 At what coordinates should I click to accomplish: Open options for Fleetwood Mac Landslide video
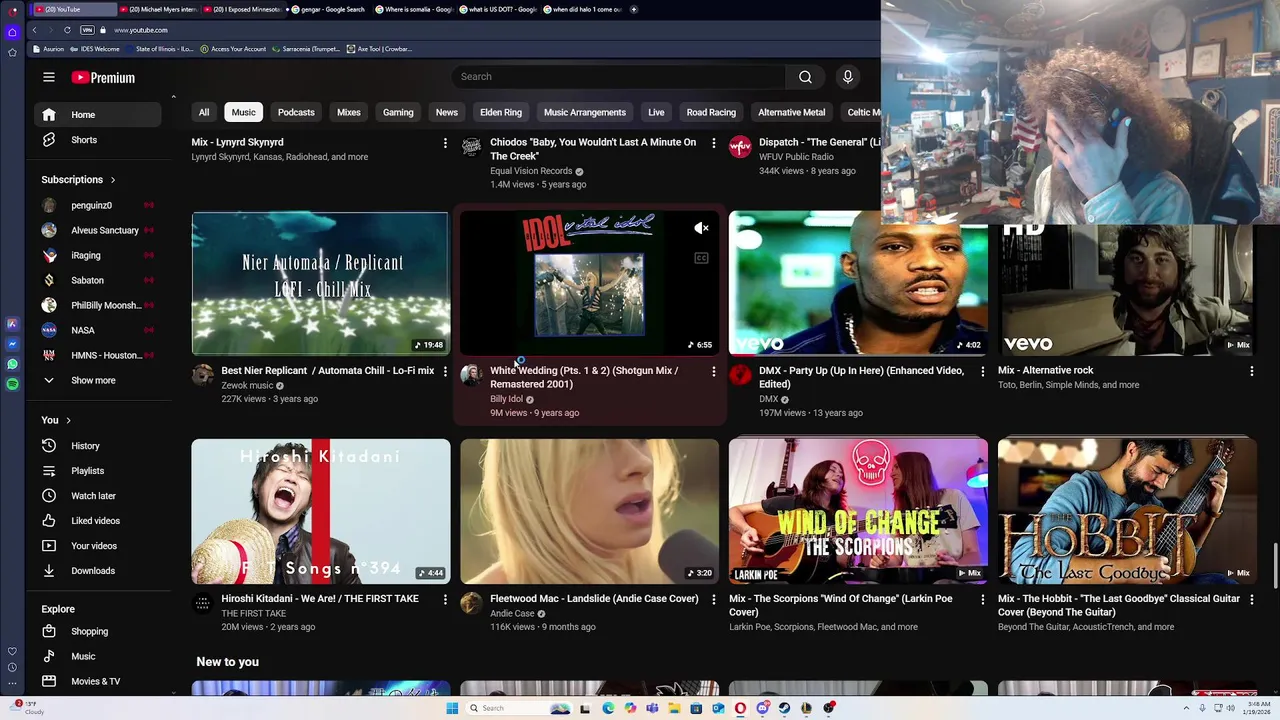(713, 599)
